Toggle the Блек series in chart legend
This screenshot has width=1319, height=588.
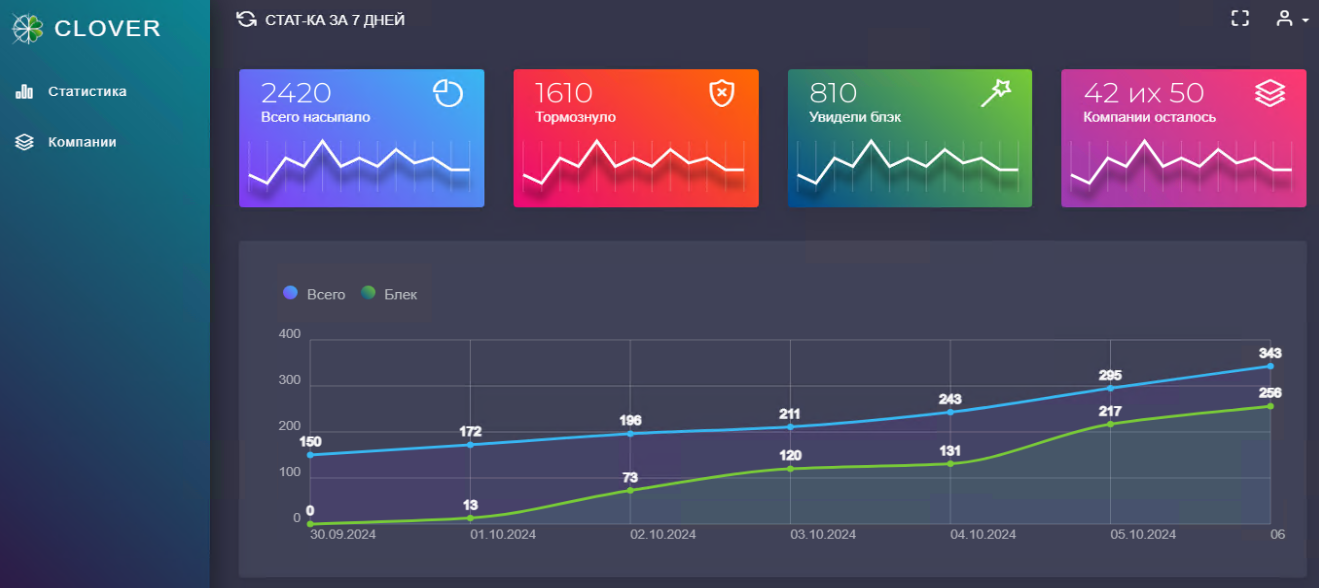[390, 294]
